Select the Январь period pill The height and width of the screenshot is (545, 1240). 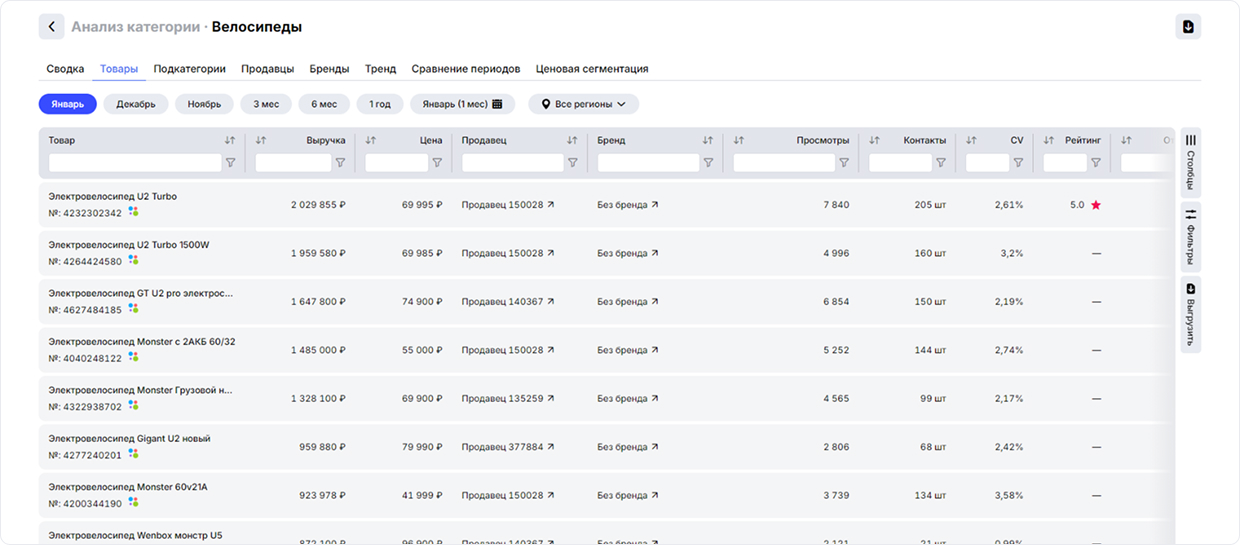tap(67, 104)
